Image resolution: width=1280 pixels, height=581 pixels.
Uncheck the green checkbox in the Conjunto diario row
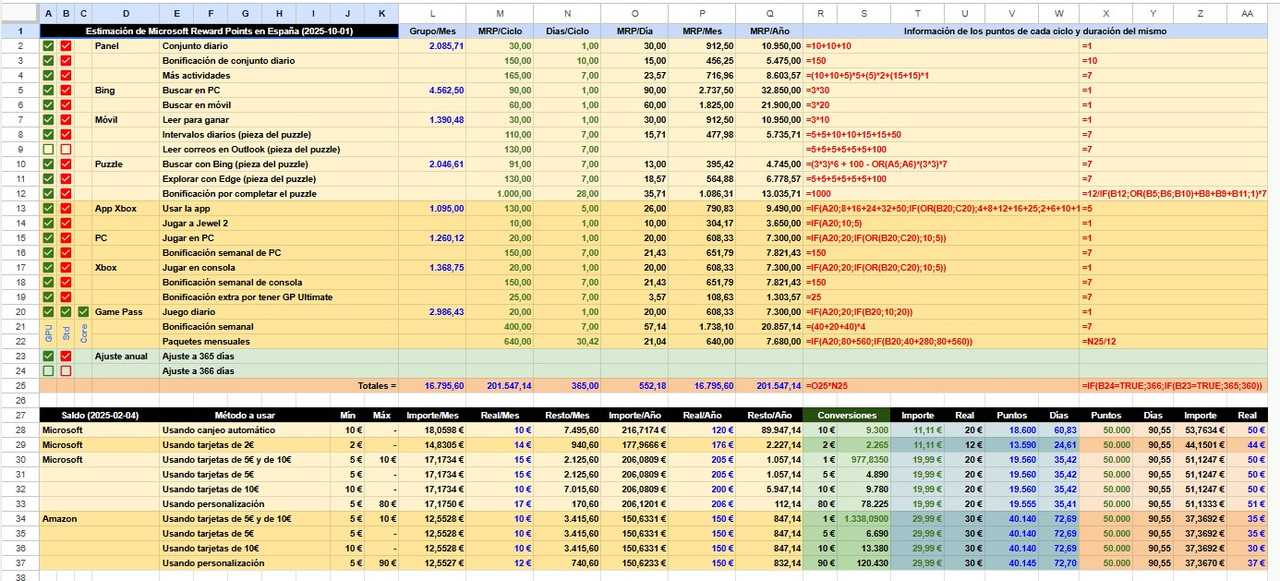(48, 46)
